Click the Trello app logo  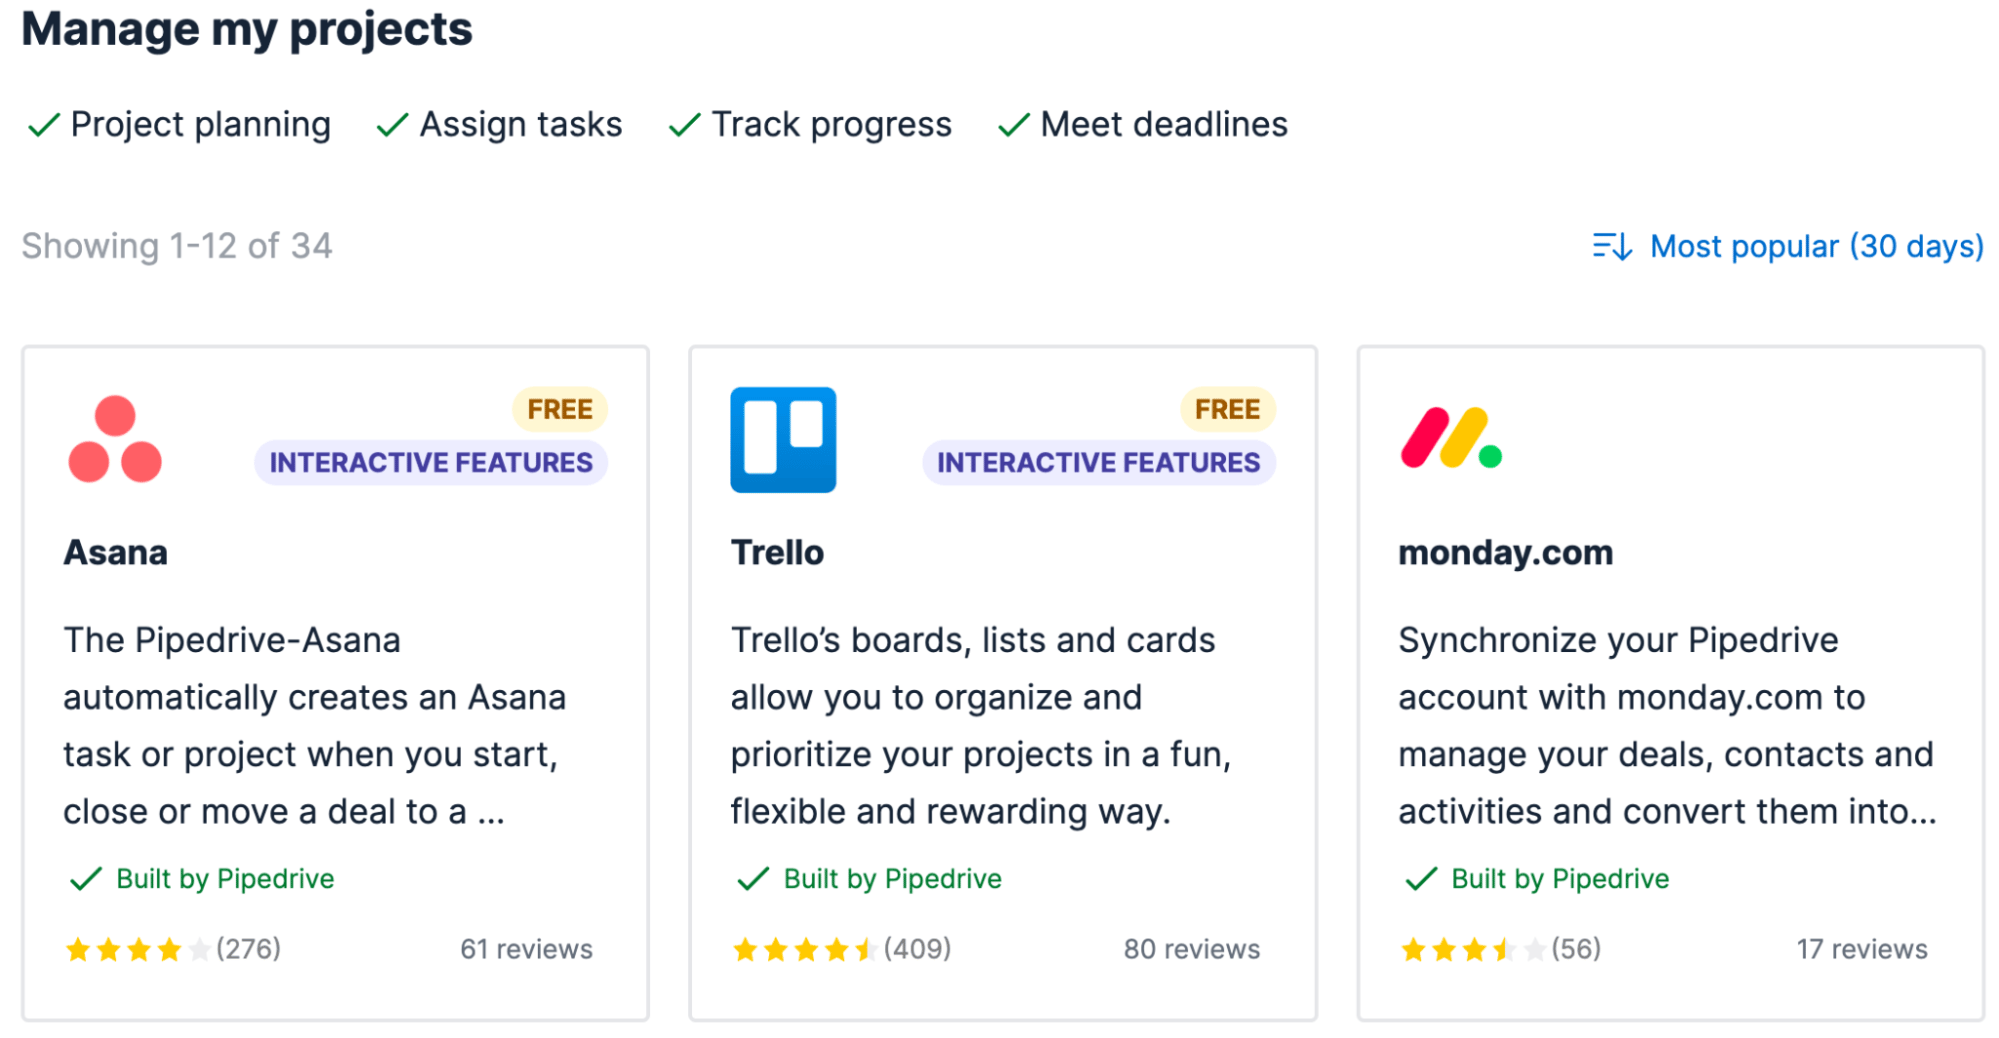(x=783, y=440)
